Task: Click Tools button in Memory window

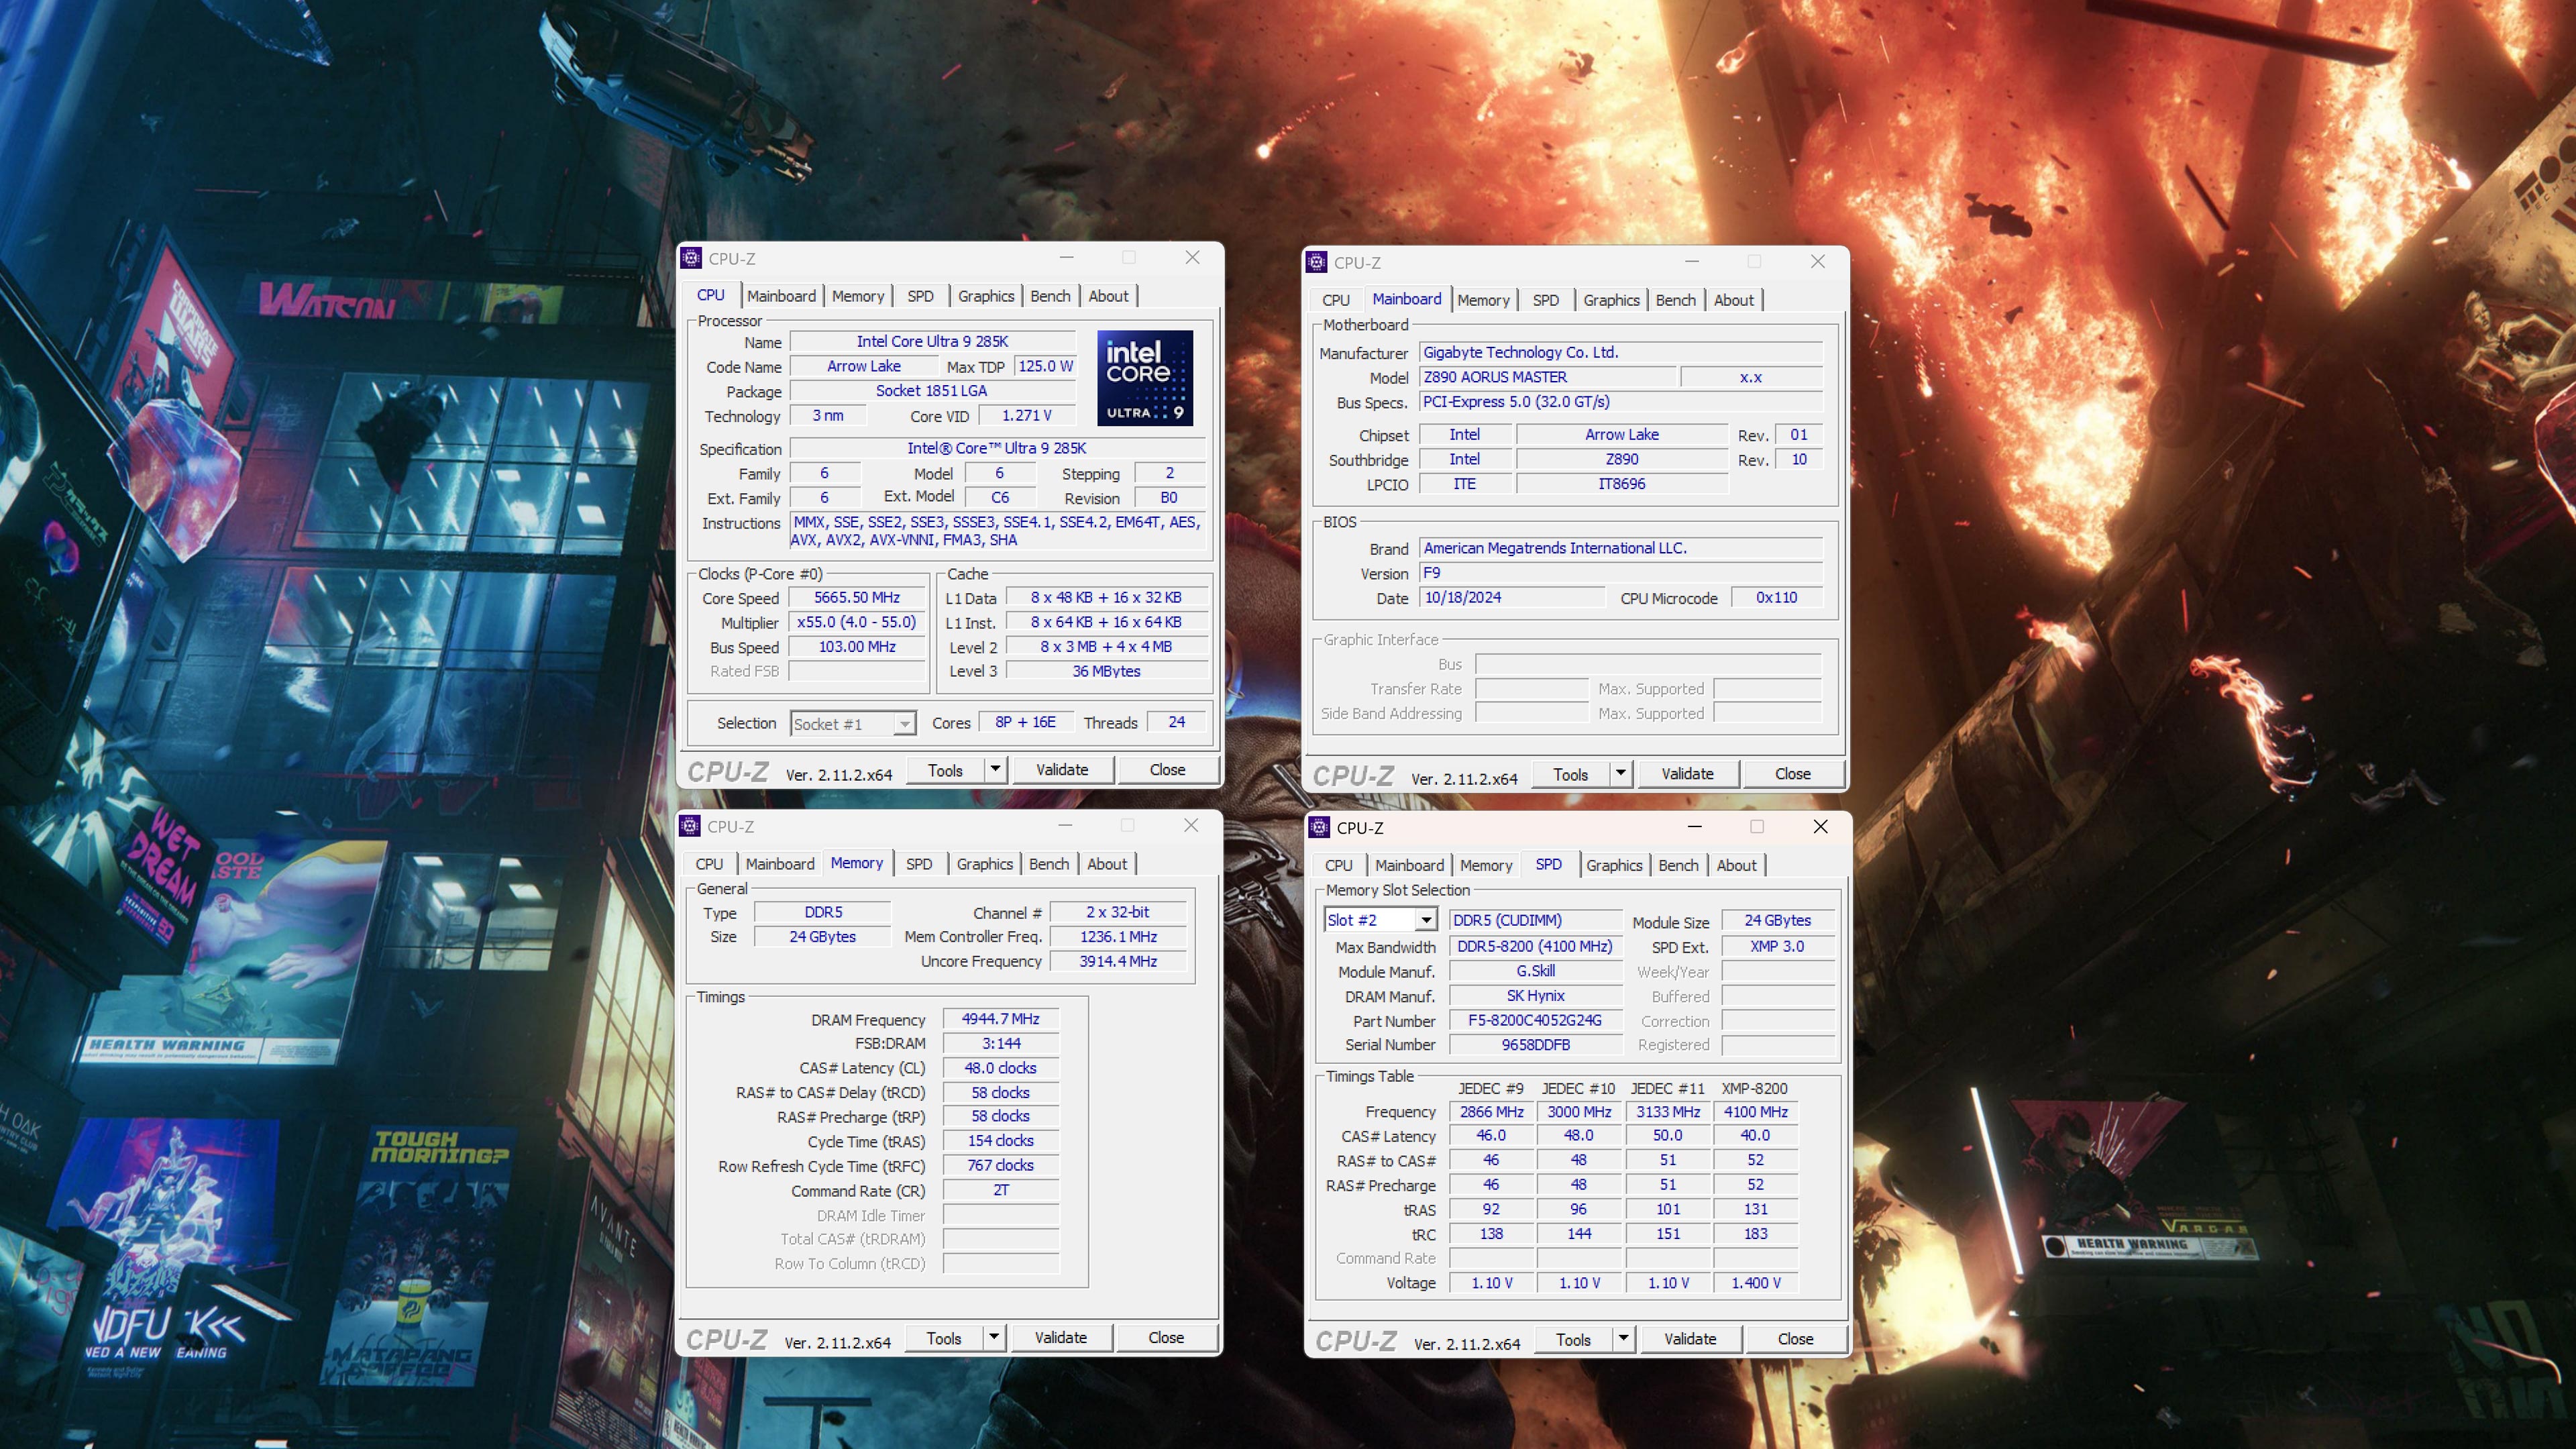Action: tap(943, 1338)
